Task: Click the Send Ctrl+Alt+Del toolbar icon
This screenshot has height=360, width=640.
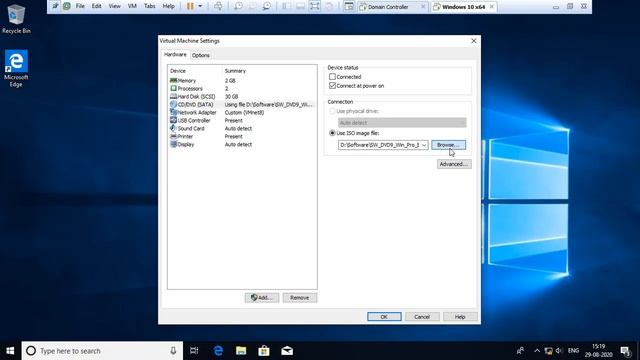Action: point(218,6)
